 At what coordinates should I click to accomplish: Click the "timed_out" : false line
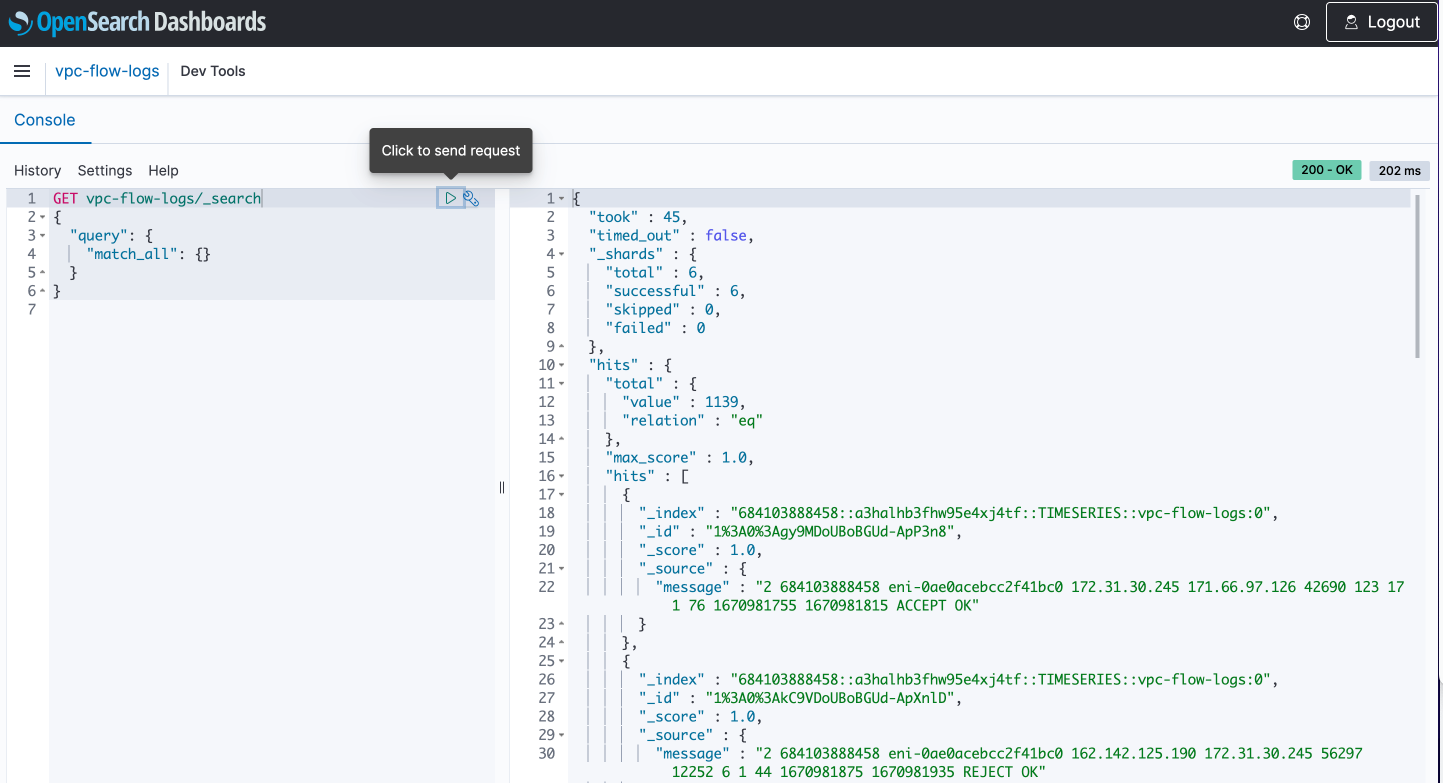pos(671,235)
